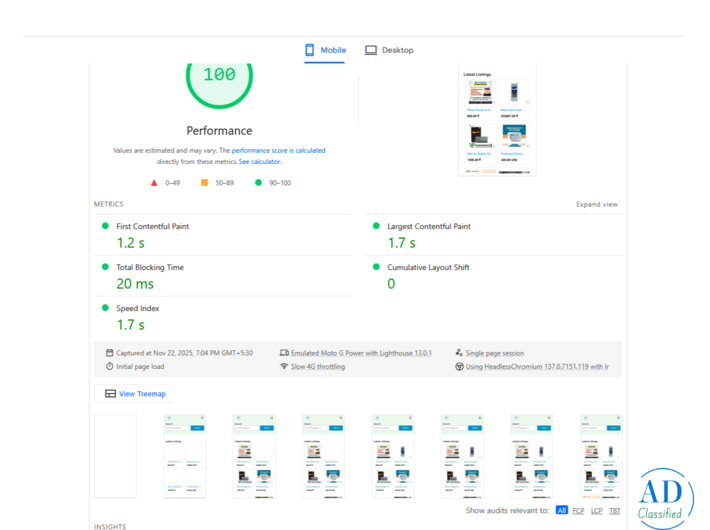The height and width of the screenshot is (530, 710).
Task: Select the fourth filmstrip frame thumbnail
Action: [323, 456]
